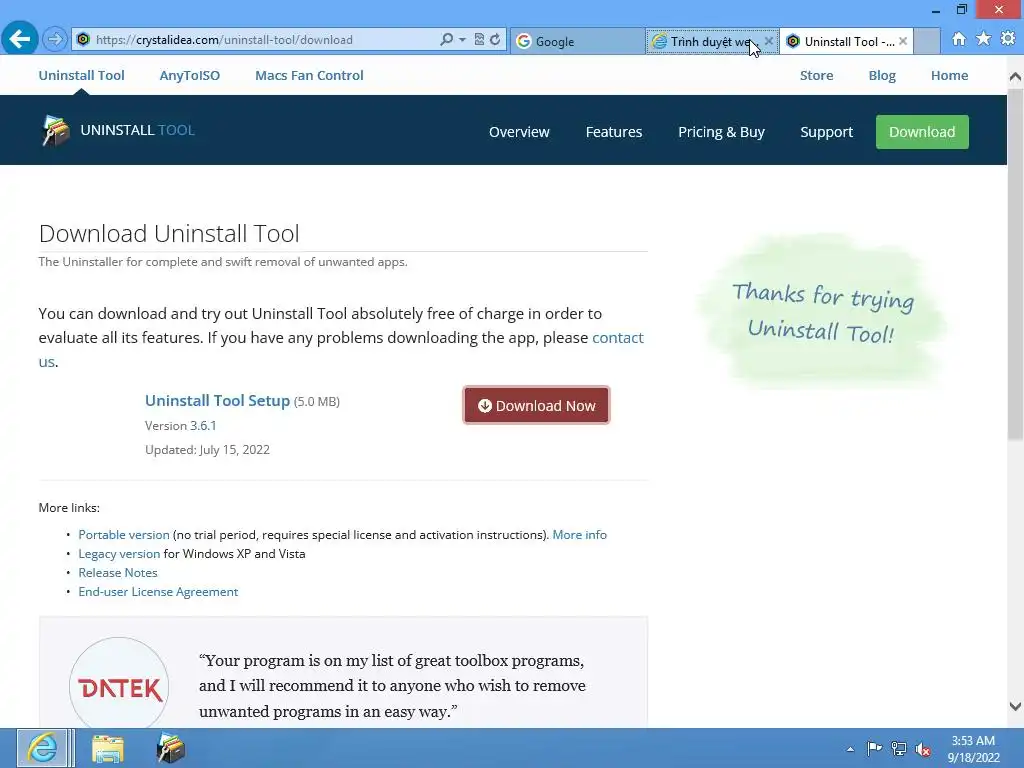
Task: Open the Portable version link
Action: coord(123,535)
